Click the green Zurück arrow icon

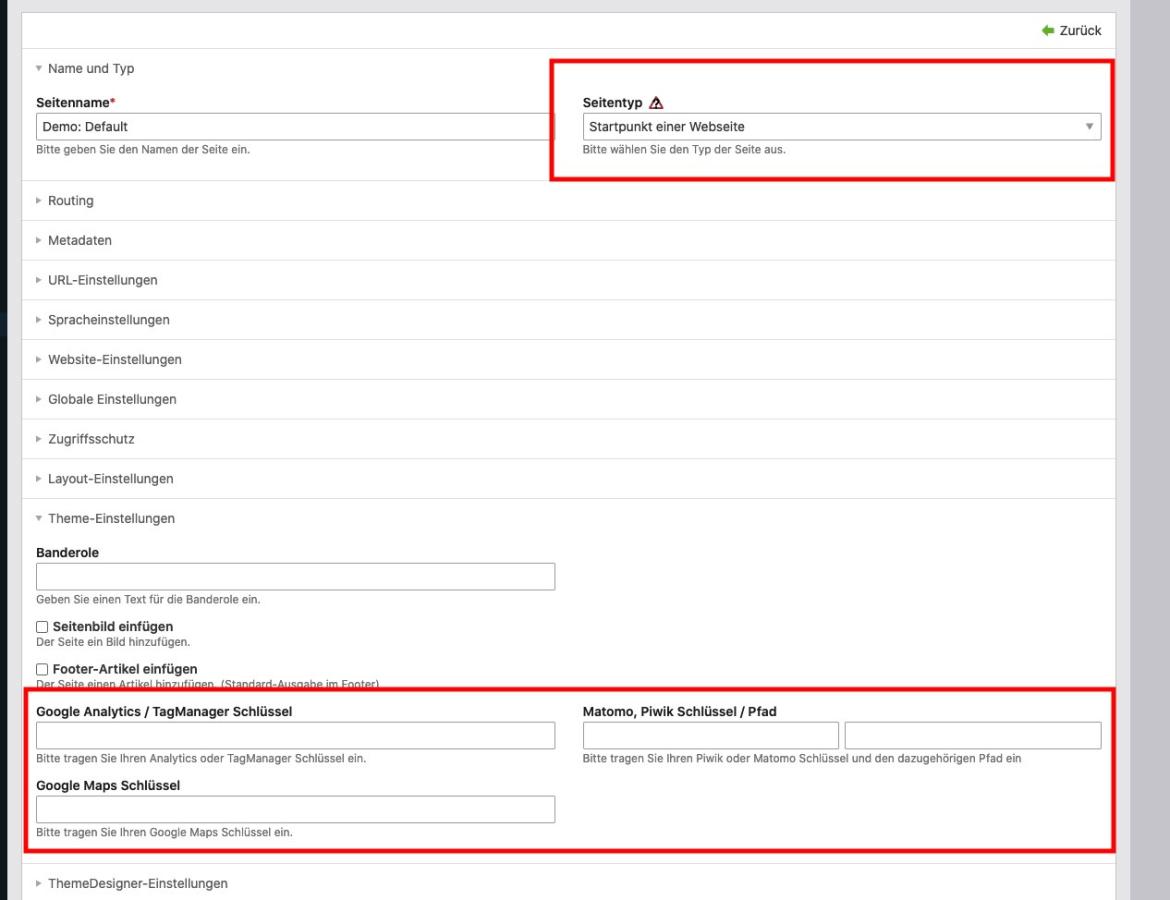click(1048, 31)
